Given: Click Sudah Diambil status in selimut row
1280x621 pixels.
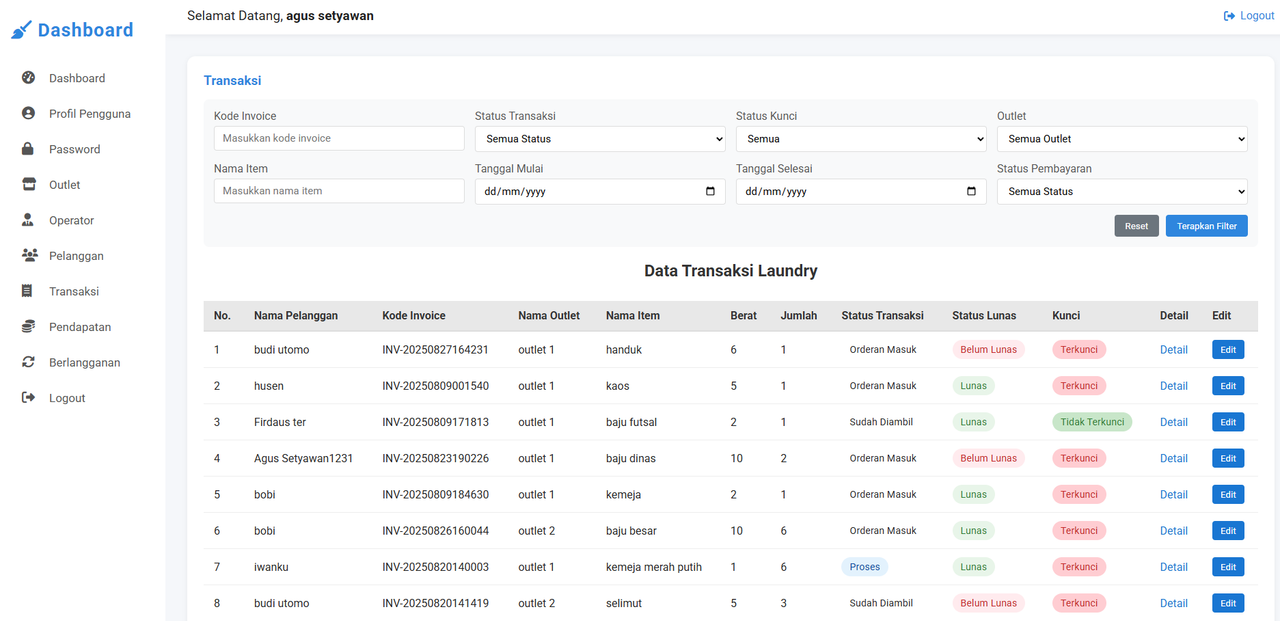Looking at the screenshot, I should click(881, 603).
